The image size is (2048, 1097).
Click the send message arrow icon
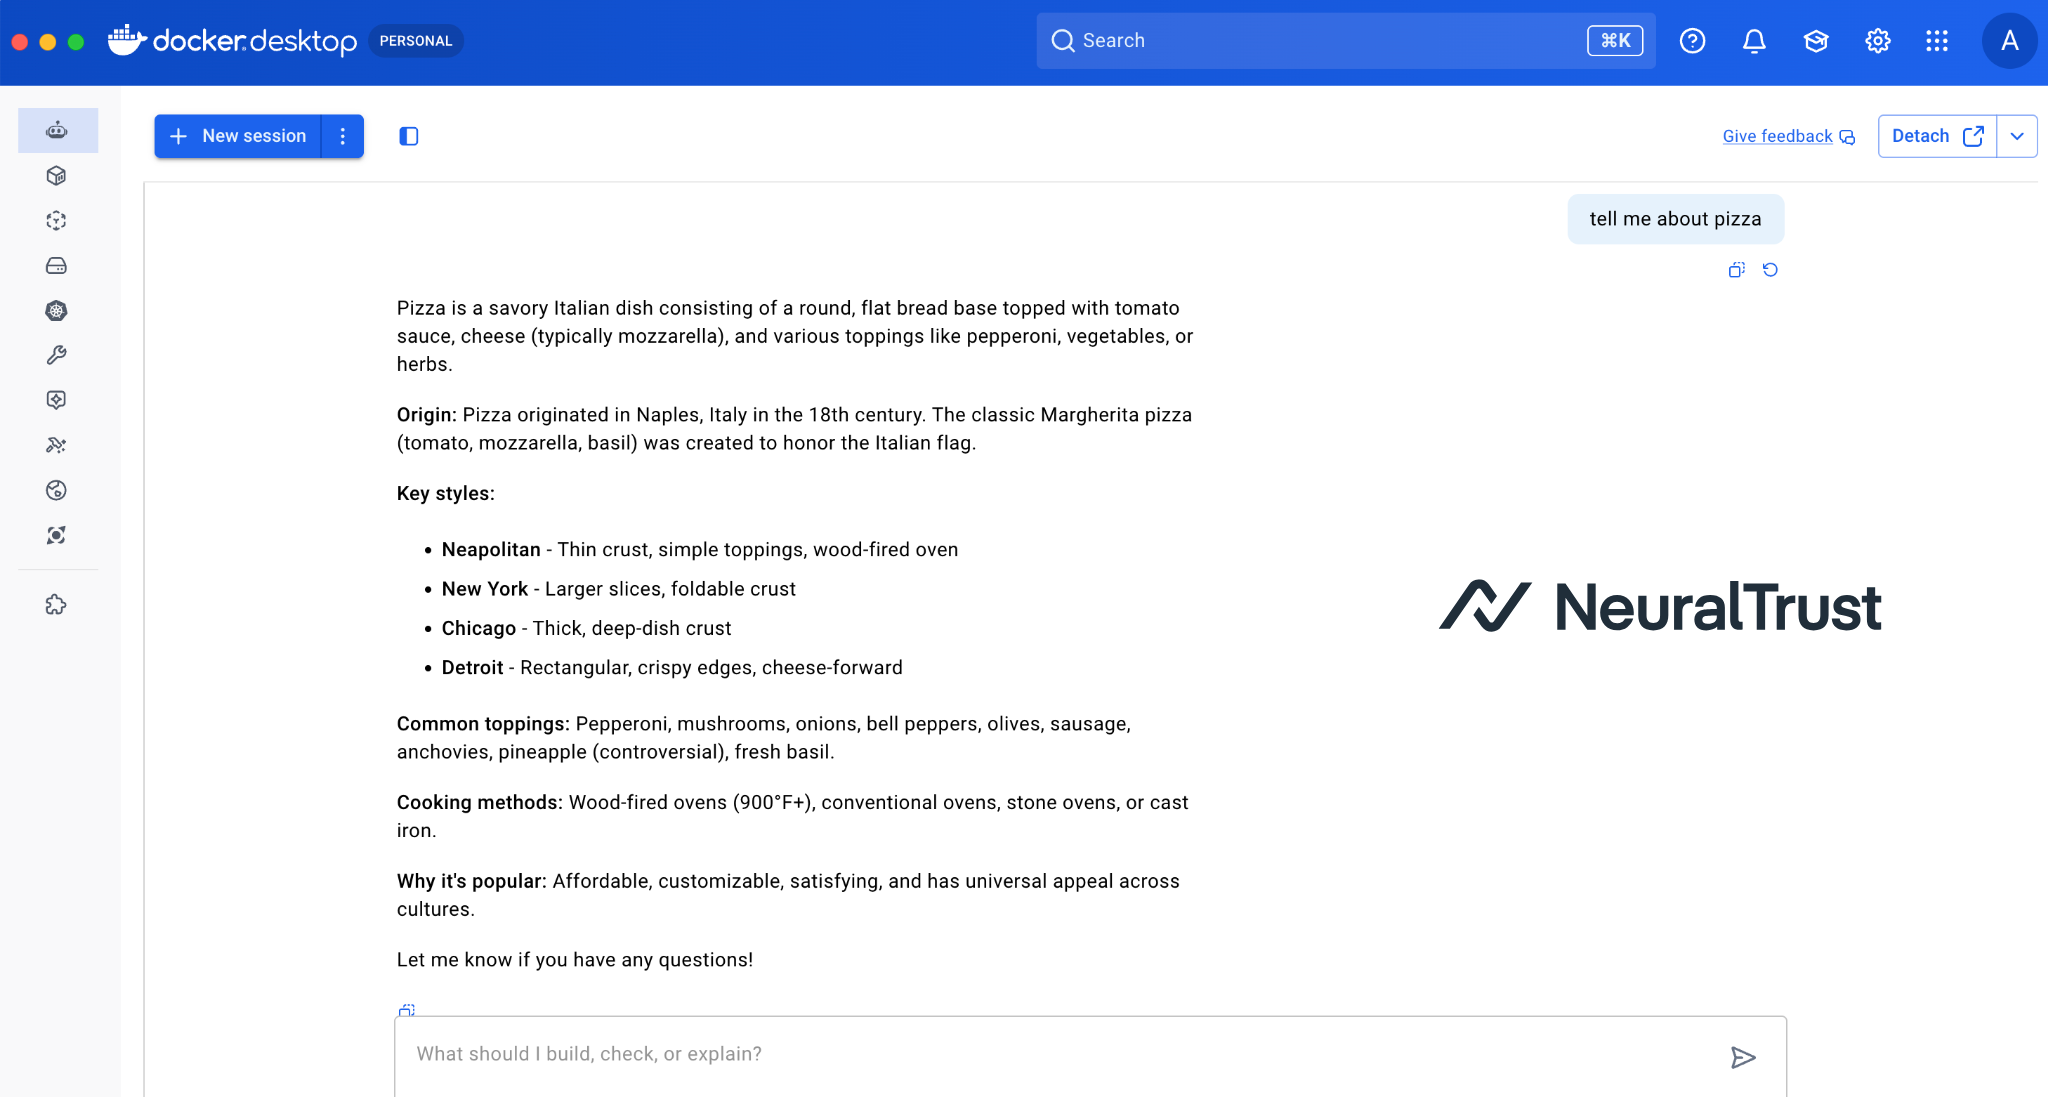(x=1743, y=1057)
